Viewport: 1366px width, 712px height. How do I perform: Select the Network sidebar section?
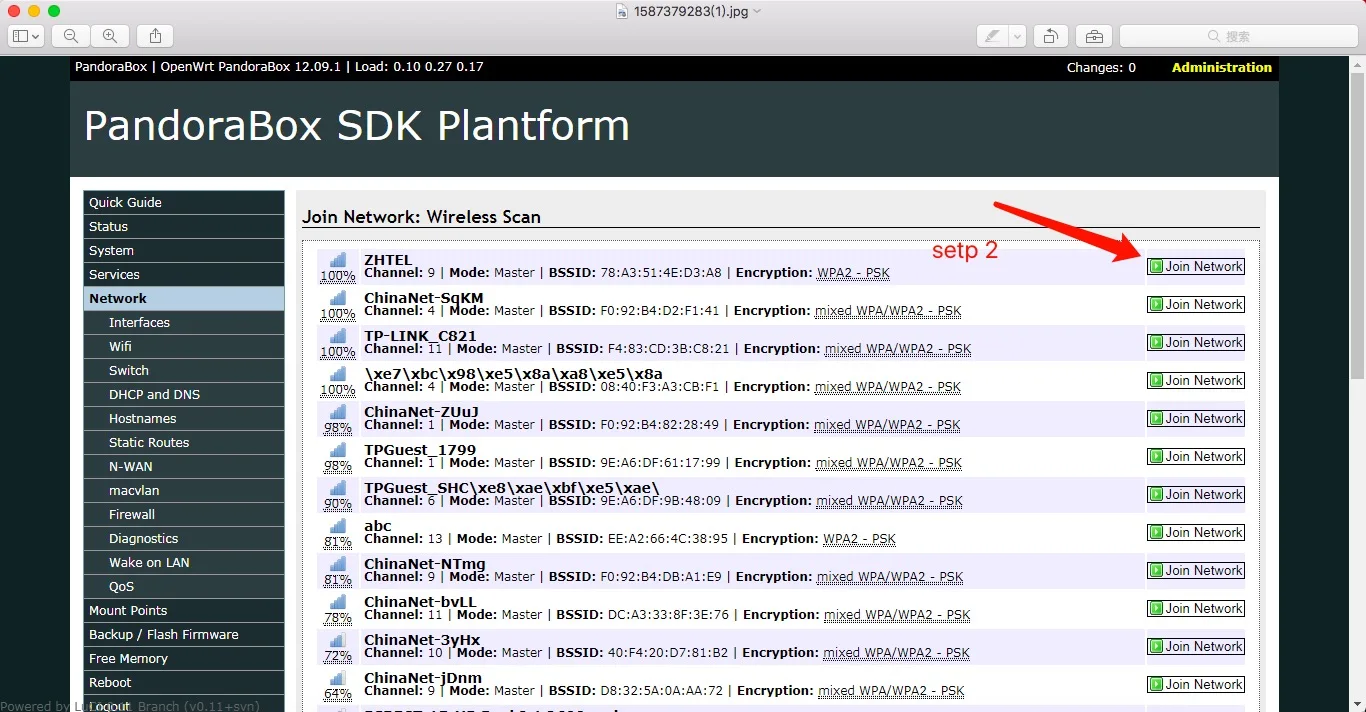tap(184, 298)
